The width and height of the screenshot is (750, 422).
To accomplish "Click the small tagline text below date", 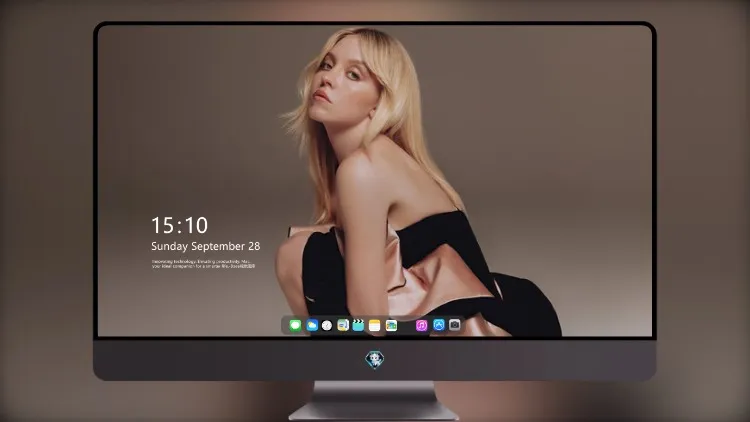I will point(203,264).
